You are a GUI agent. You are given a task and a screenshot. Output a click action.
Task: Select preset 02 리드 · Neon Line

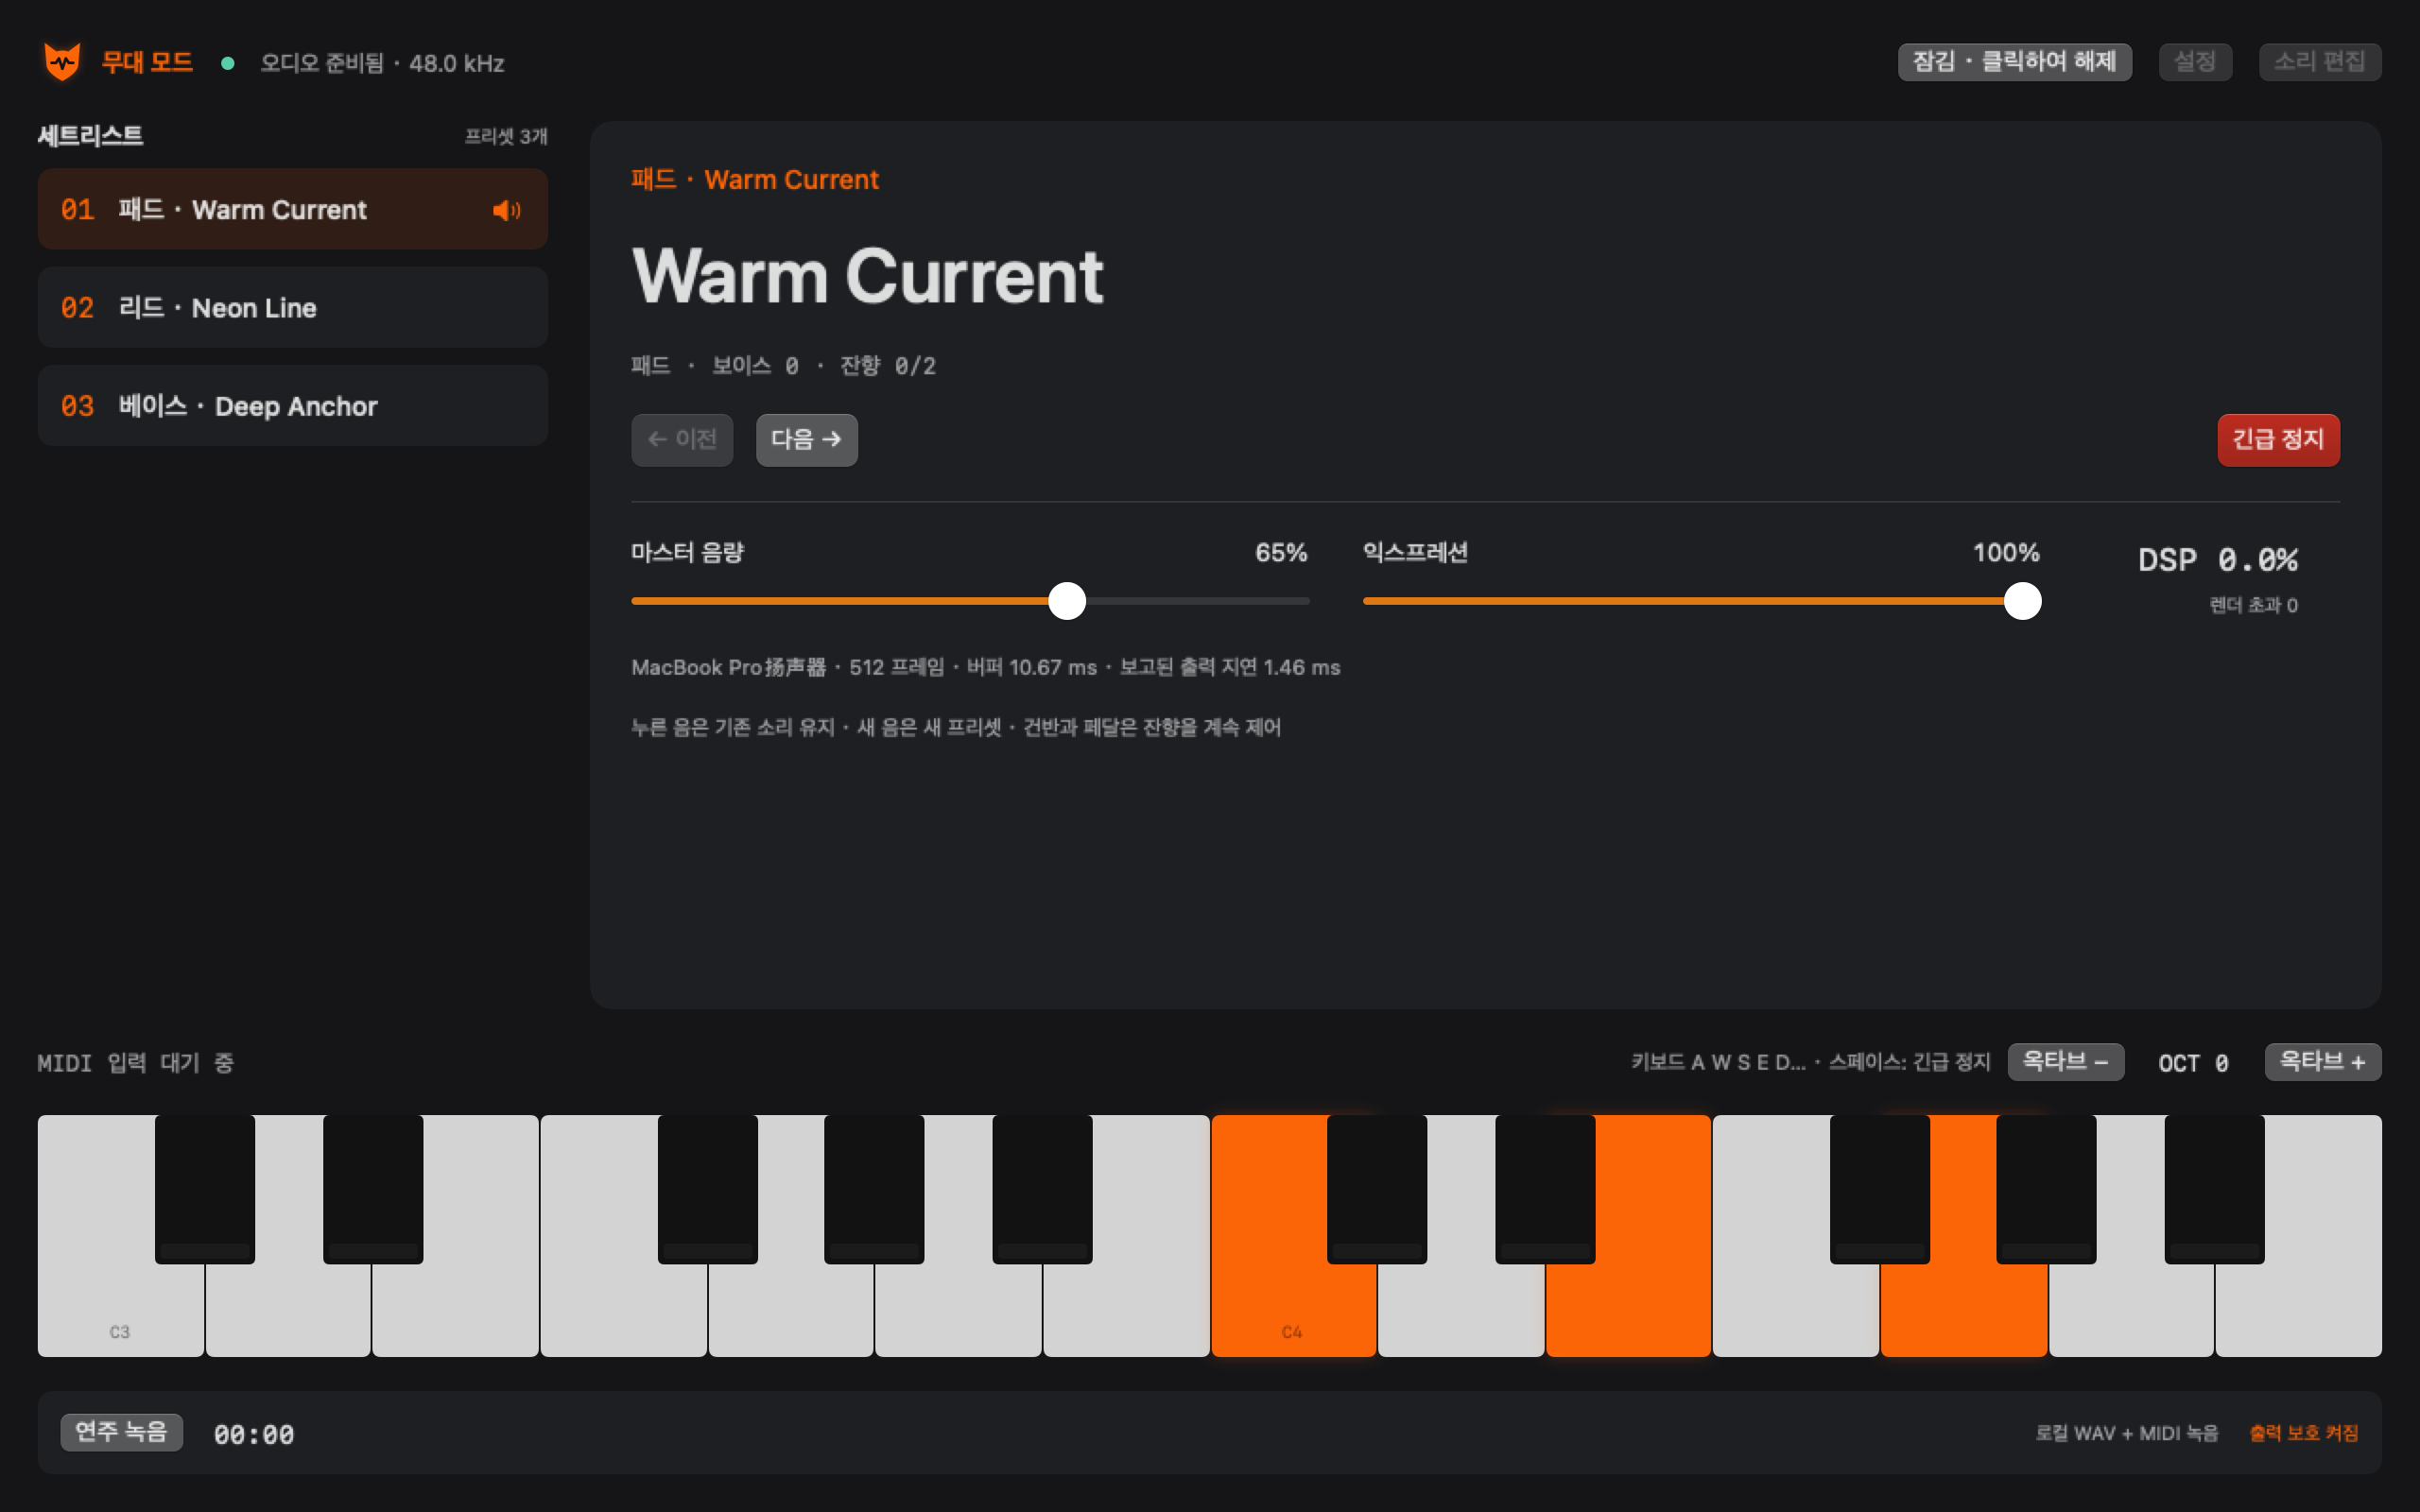click(x=293, y=307)
